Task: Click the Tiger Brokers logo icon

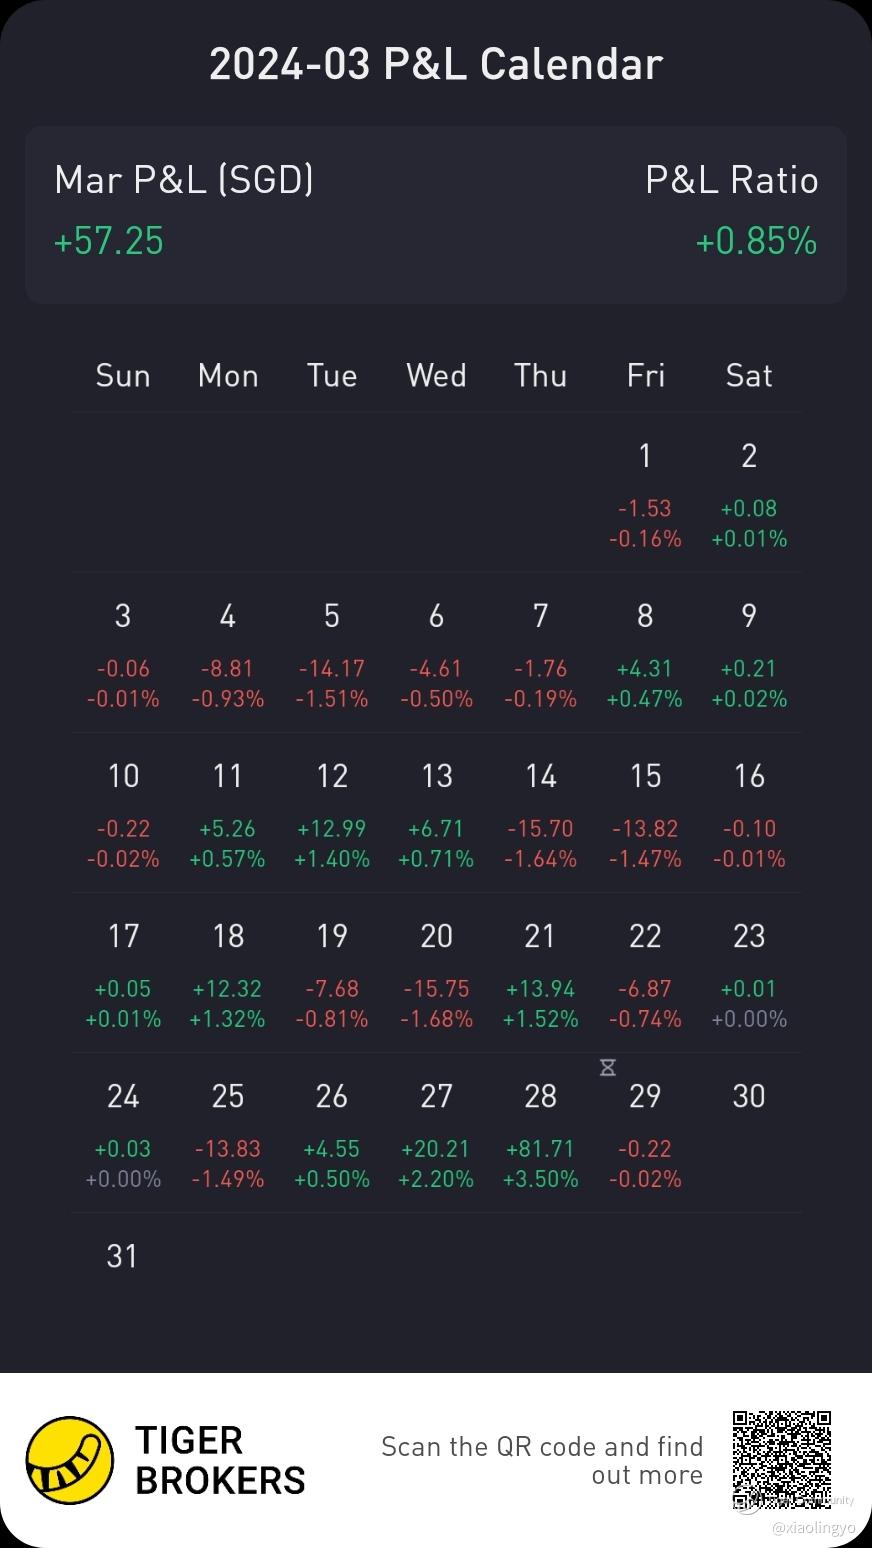Action: (70, 1460)
